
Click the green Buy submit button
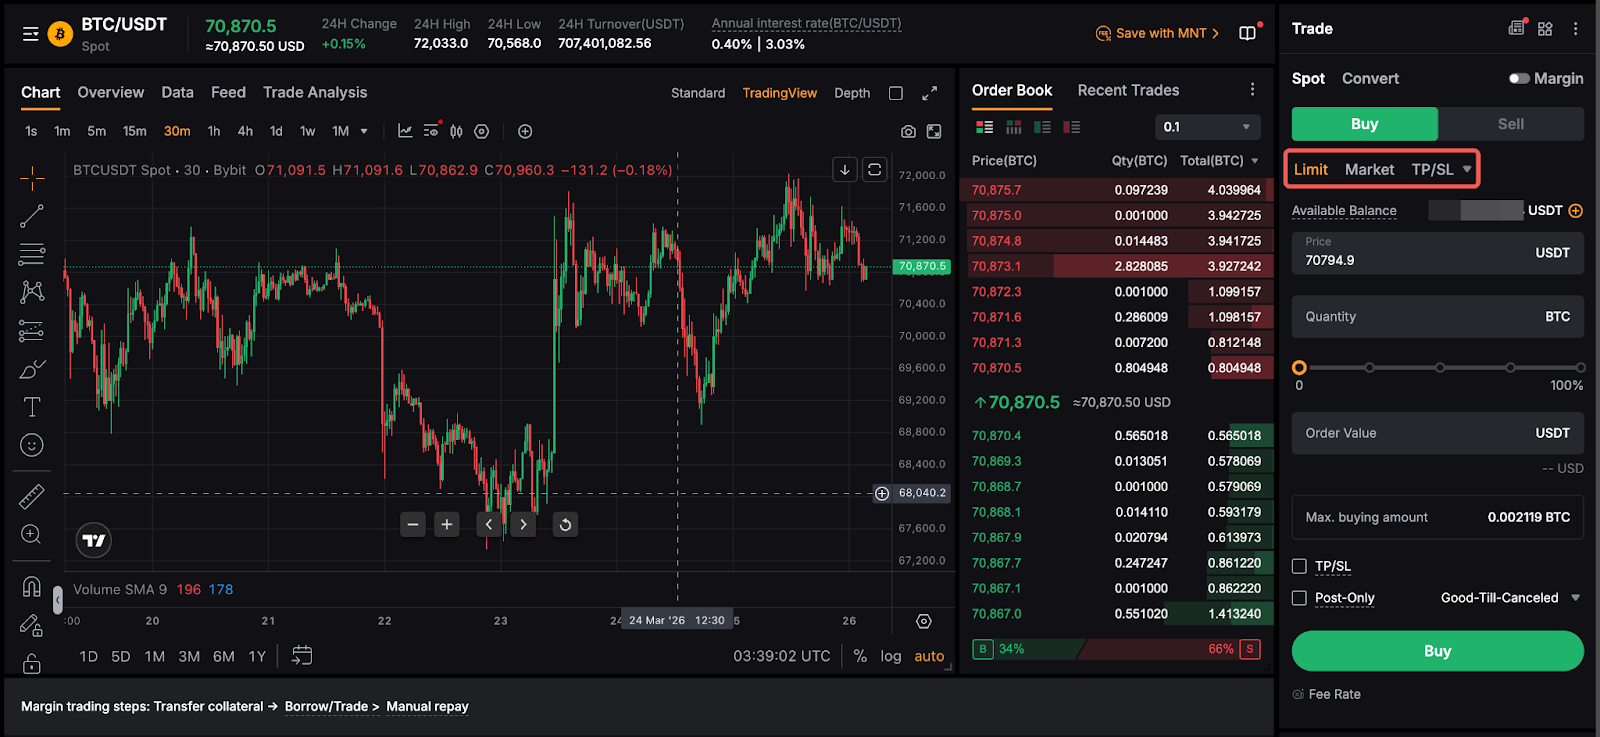pos(1437,651)
